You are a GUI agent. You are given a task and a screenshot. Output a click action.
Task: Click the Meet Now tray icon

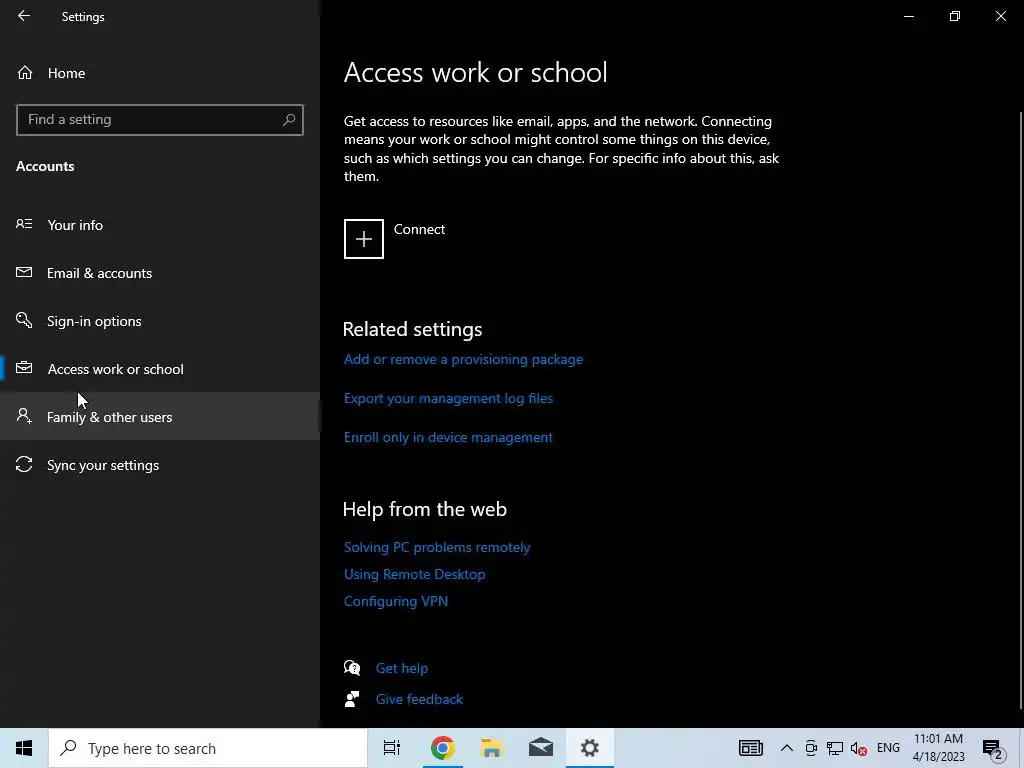coord(811,748)
